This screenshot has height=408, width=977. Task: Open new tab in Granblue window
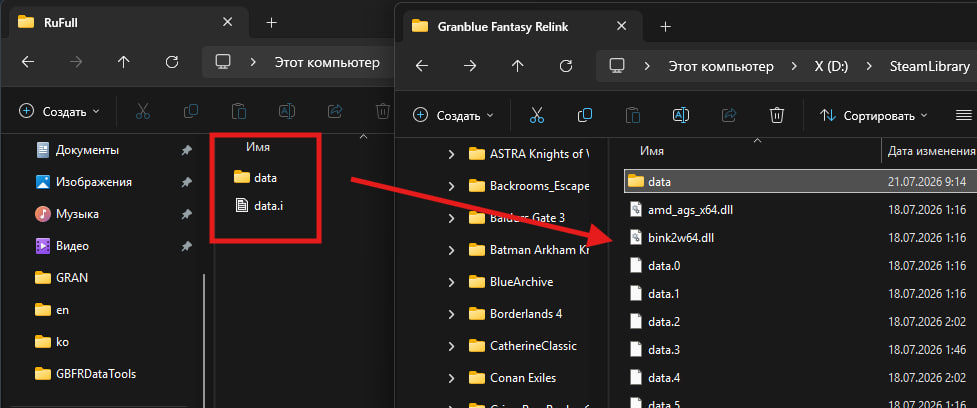click(665, 26)
